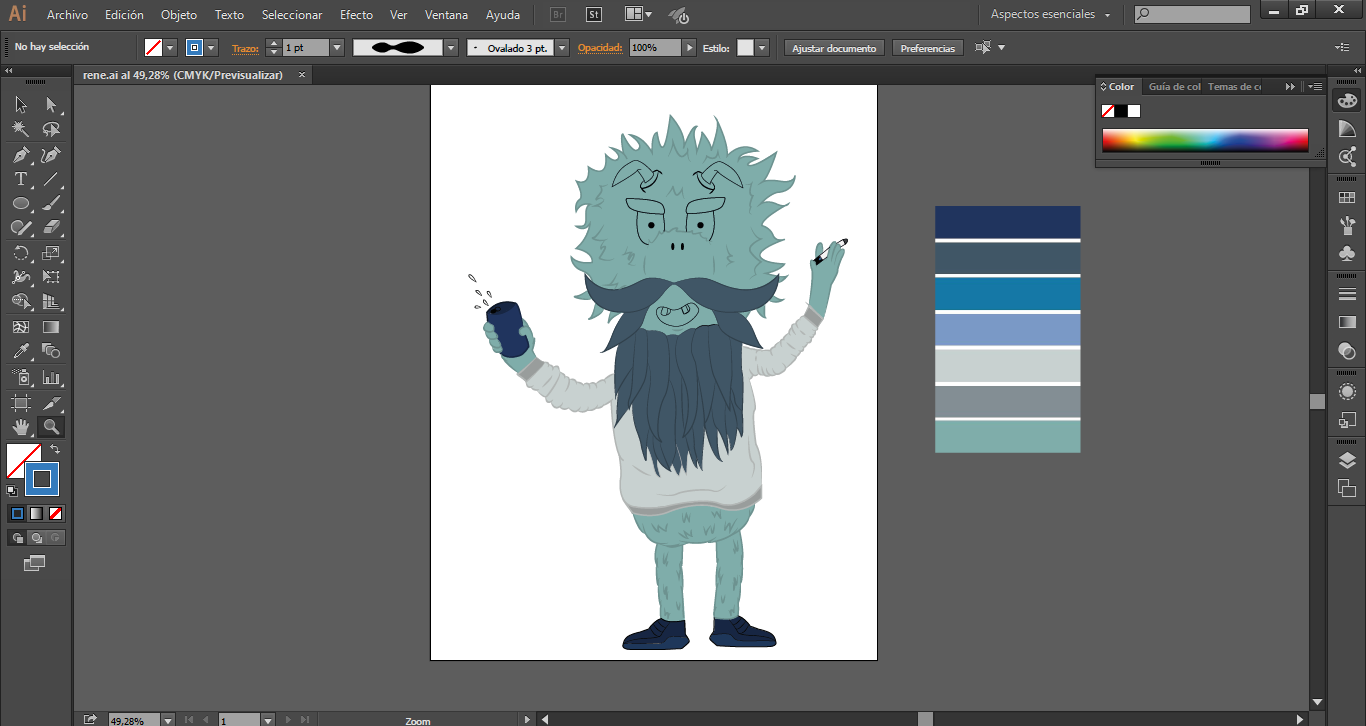This screenshot has height=726, width=1366.
Task: Select the Direct Selection tool
Action: coord(51,105)
